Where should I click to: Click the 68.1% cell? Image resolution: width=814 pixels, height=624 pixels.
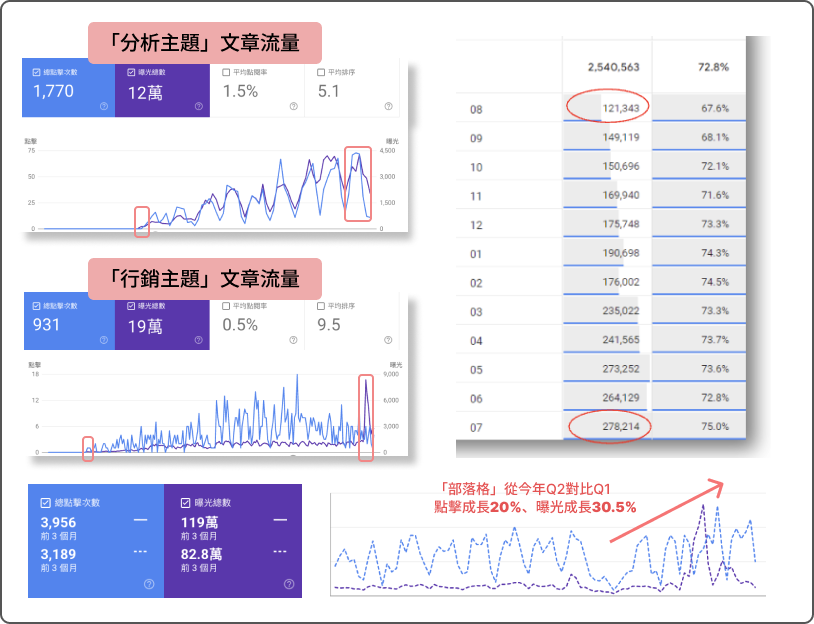click(715, 137)
